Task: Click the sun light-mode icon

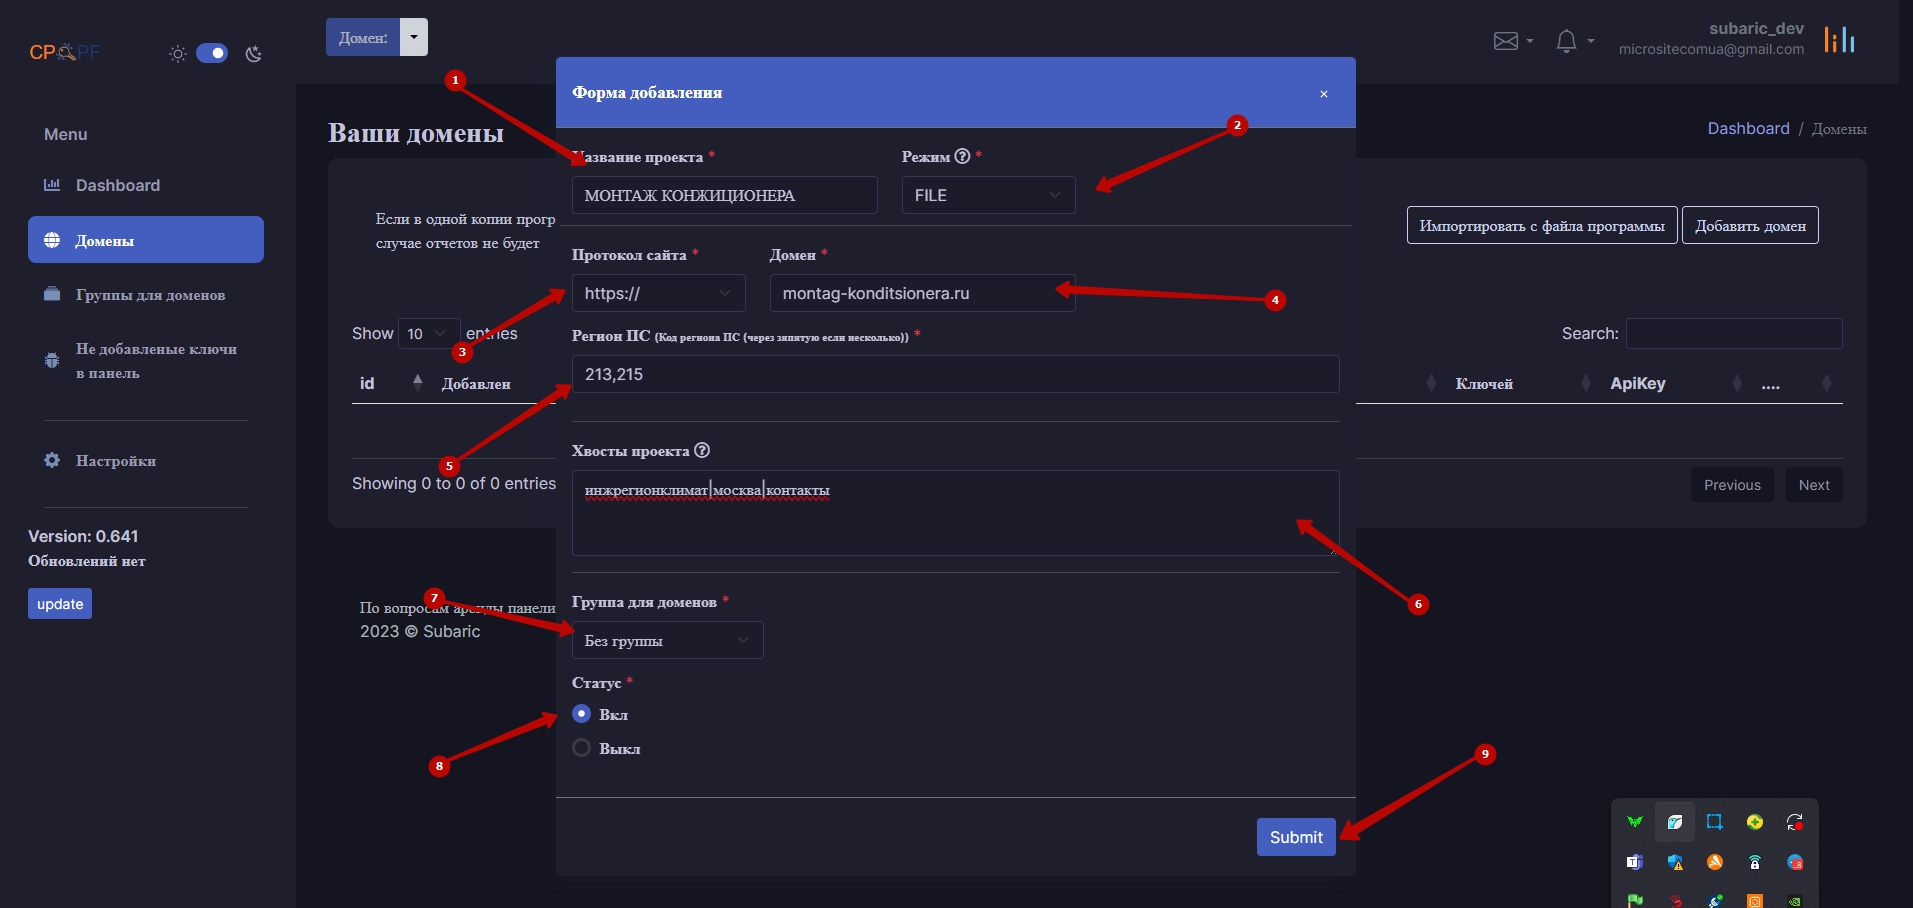Action: click(x=178, y=54)
